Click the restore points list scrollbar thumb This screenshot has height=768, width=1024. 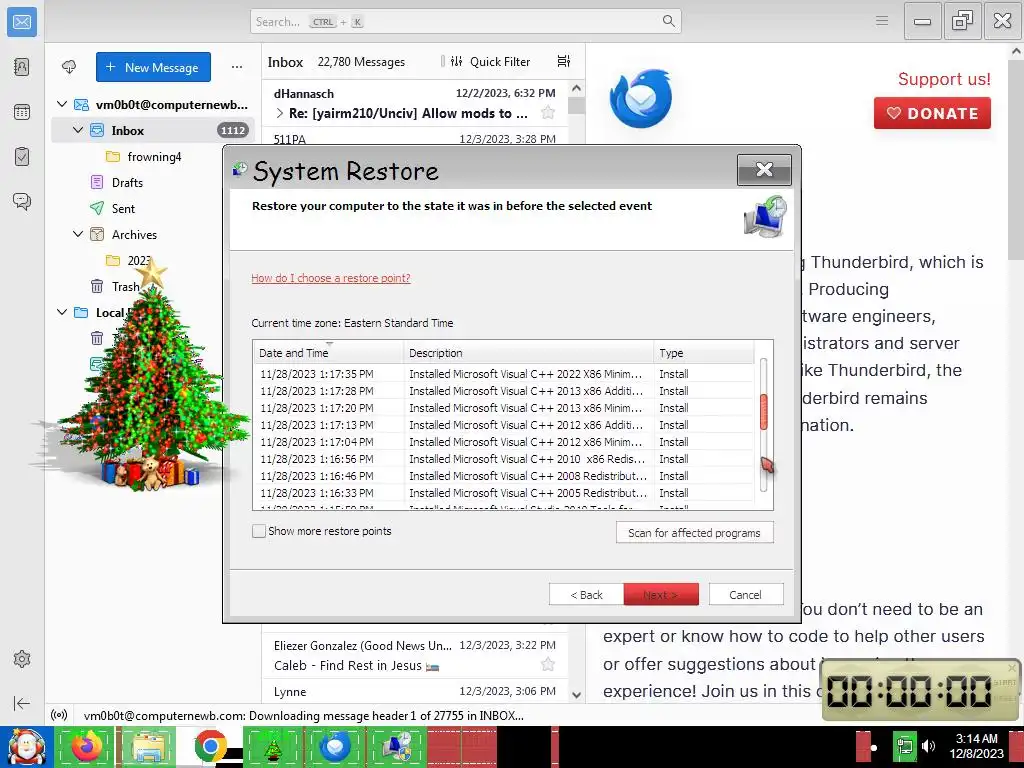pyautogui.click(x=763, y=411)
